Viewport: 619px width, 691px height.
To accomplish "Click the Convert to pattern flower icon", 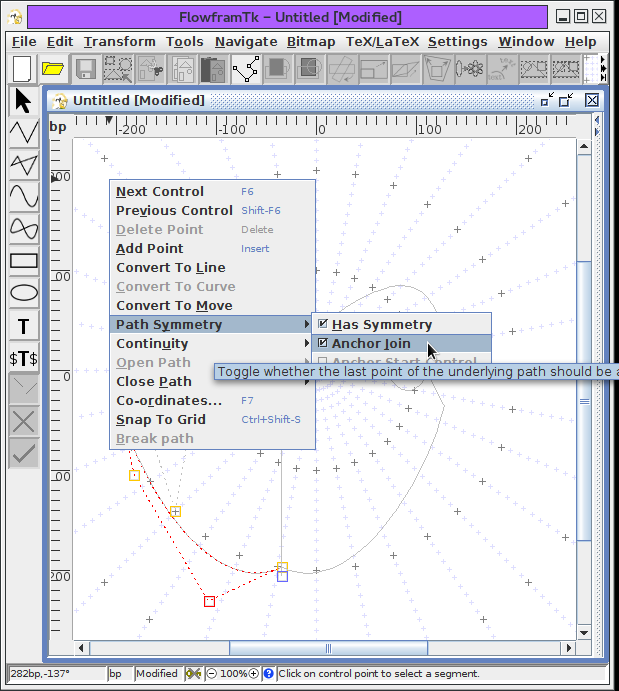I will click(470, 69).
